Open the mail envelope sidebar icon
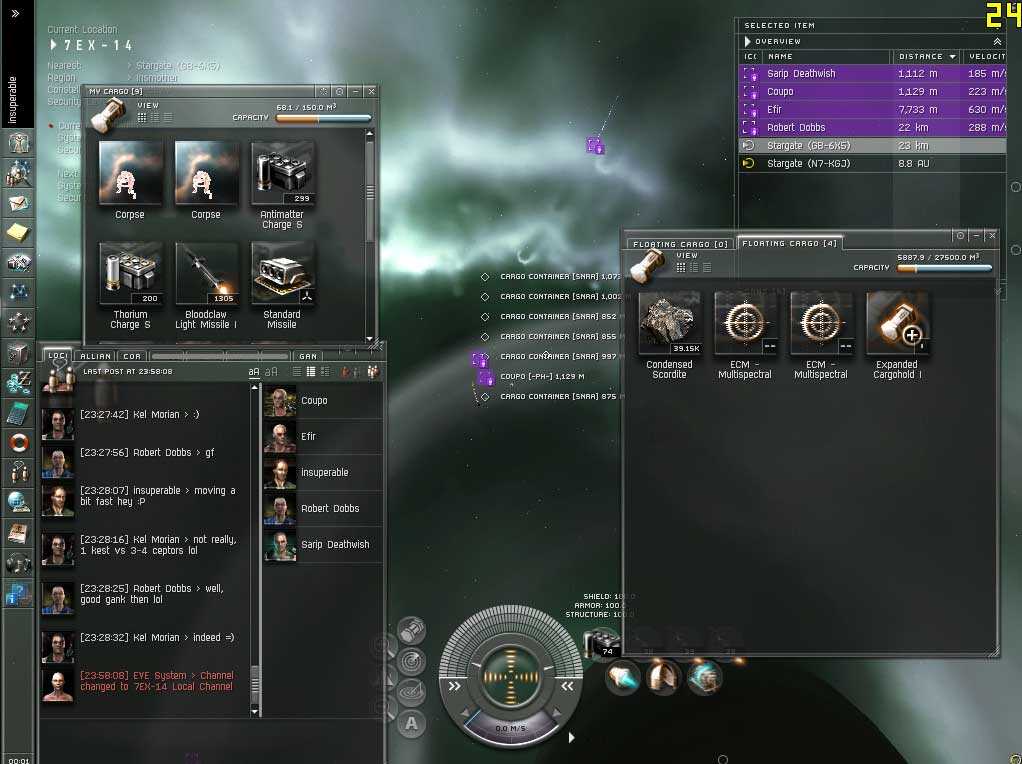The width and height of the screenshot is (1022, 764). (x=18, y=203)
